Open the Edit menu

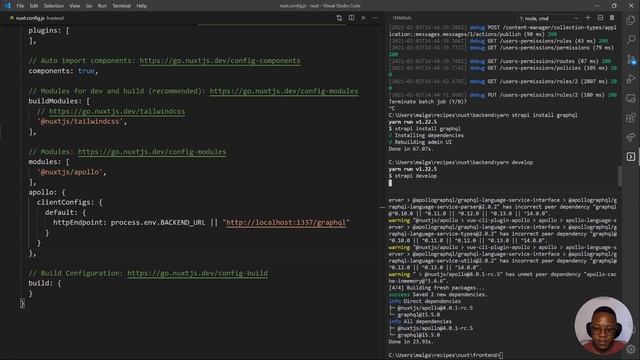click(34, 6)
